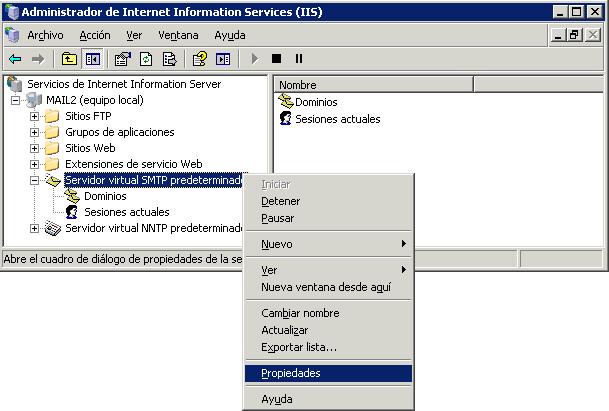Click Extensiones de servicio Web folder icon
Screen dimensions: 609x411
(x=52, y=164)
